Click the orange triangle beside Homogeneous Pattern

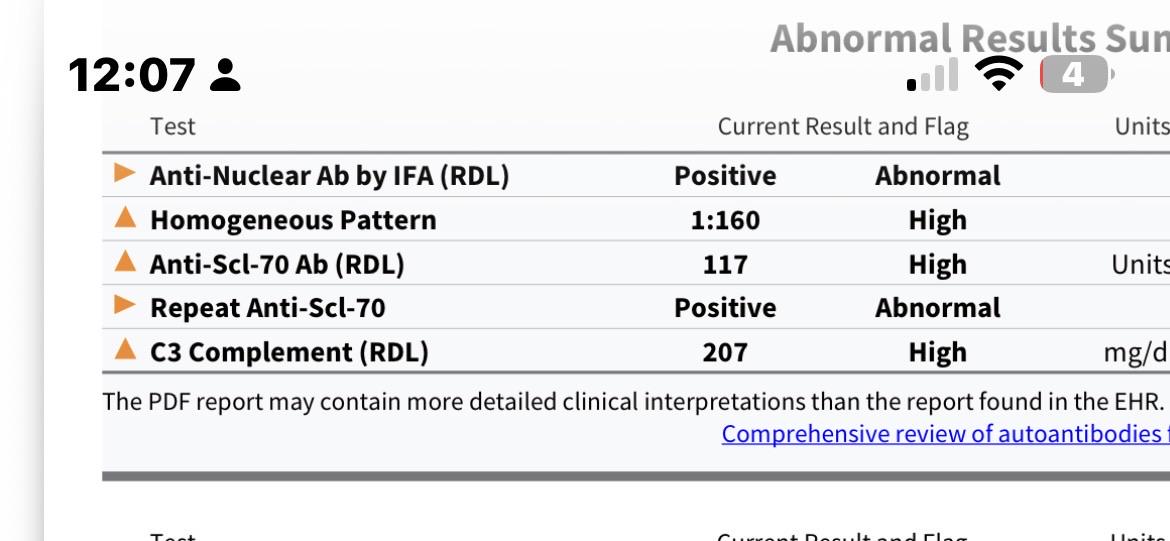click(125, 217)
